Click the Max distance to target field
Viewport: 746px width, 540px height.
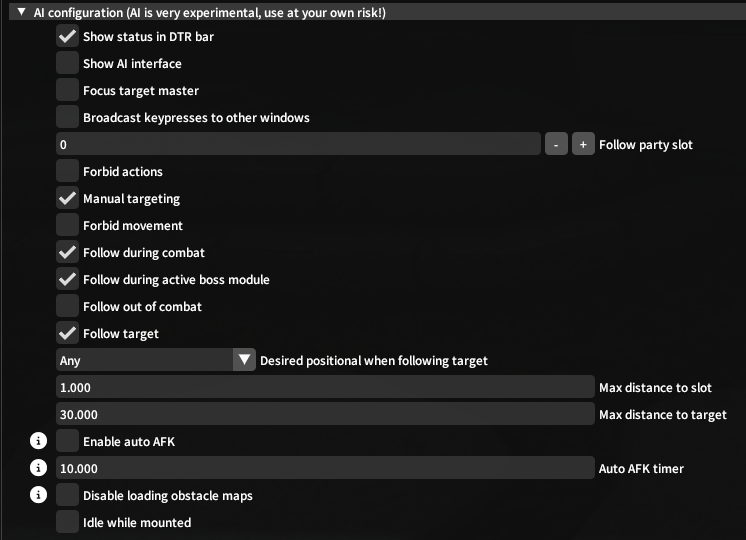[325, 414]
